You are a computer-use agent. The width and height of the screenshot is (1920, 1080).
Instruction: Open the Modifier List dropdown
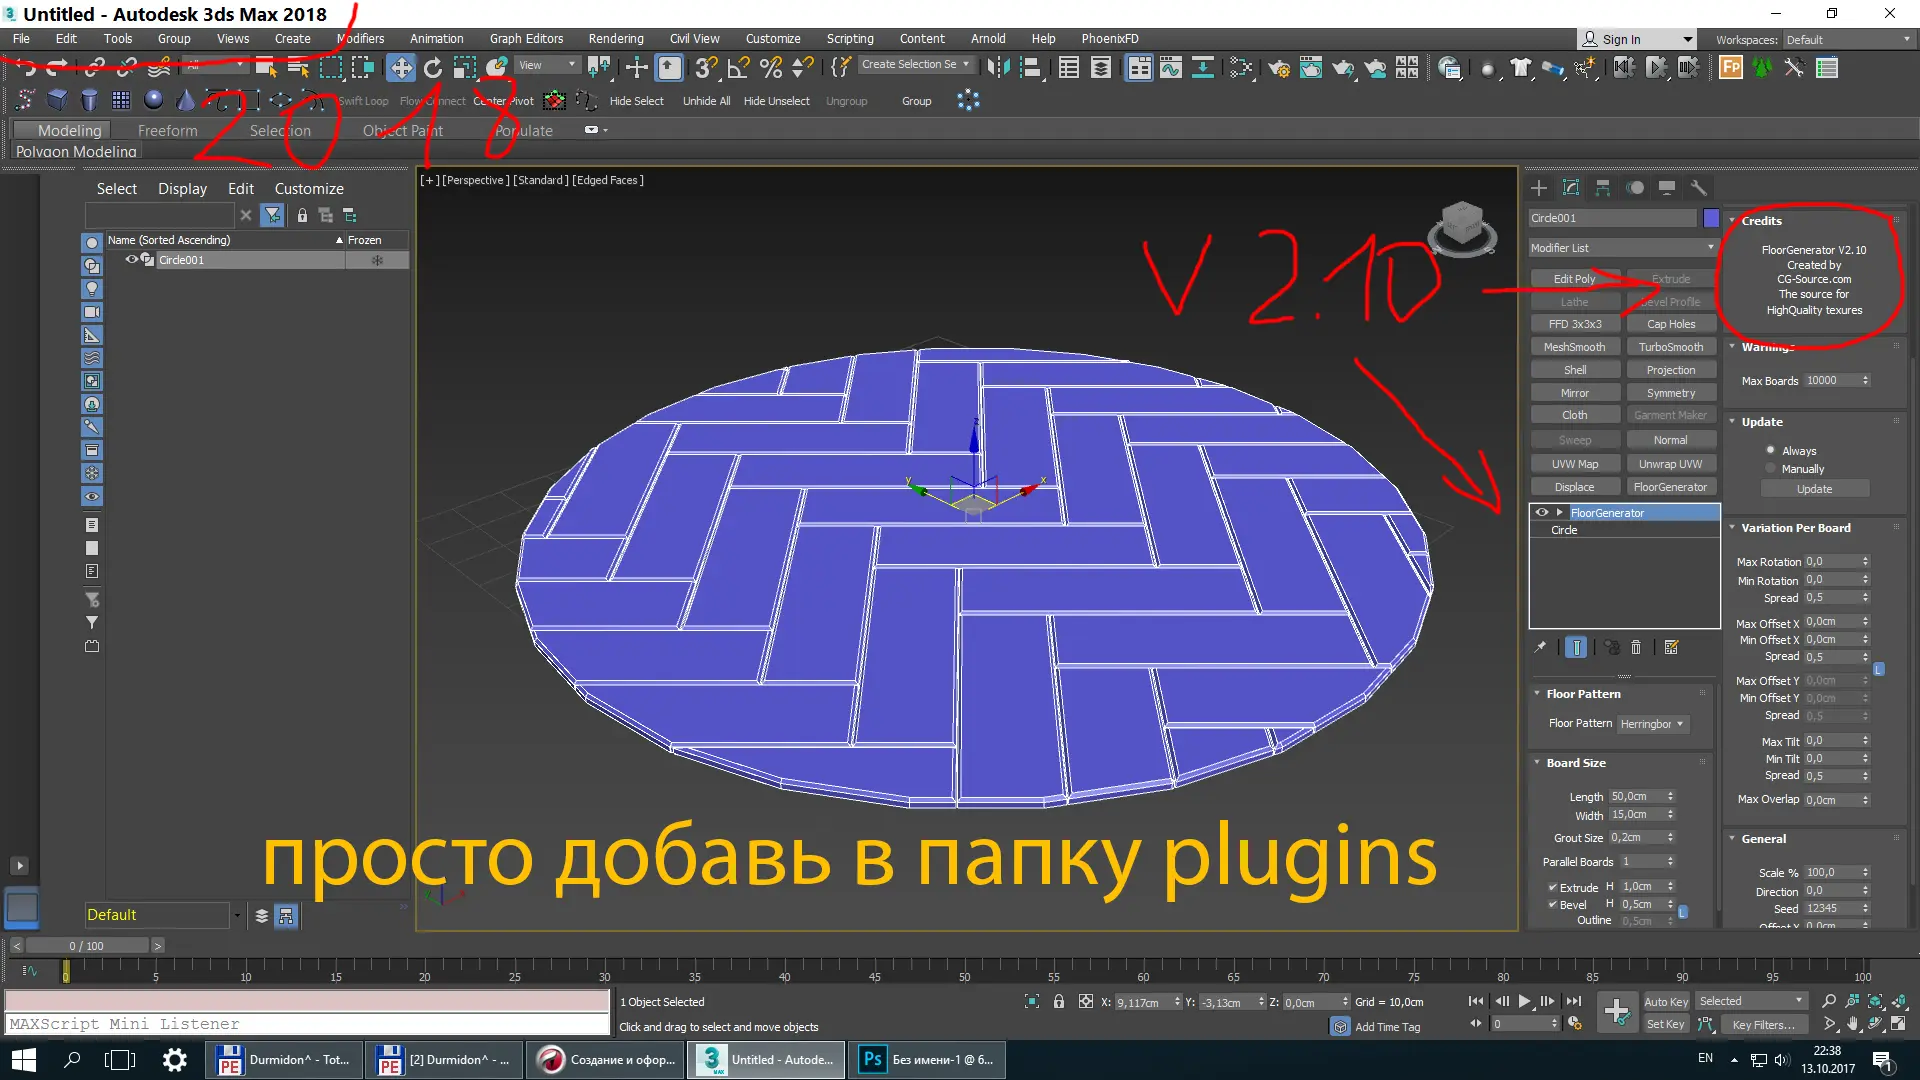pyautogui.click(x=1623, y=247)
